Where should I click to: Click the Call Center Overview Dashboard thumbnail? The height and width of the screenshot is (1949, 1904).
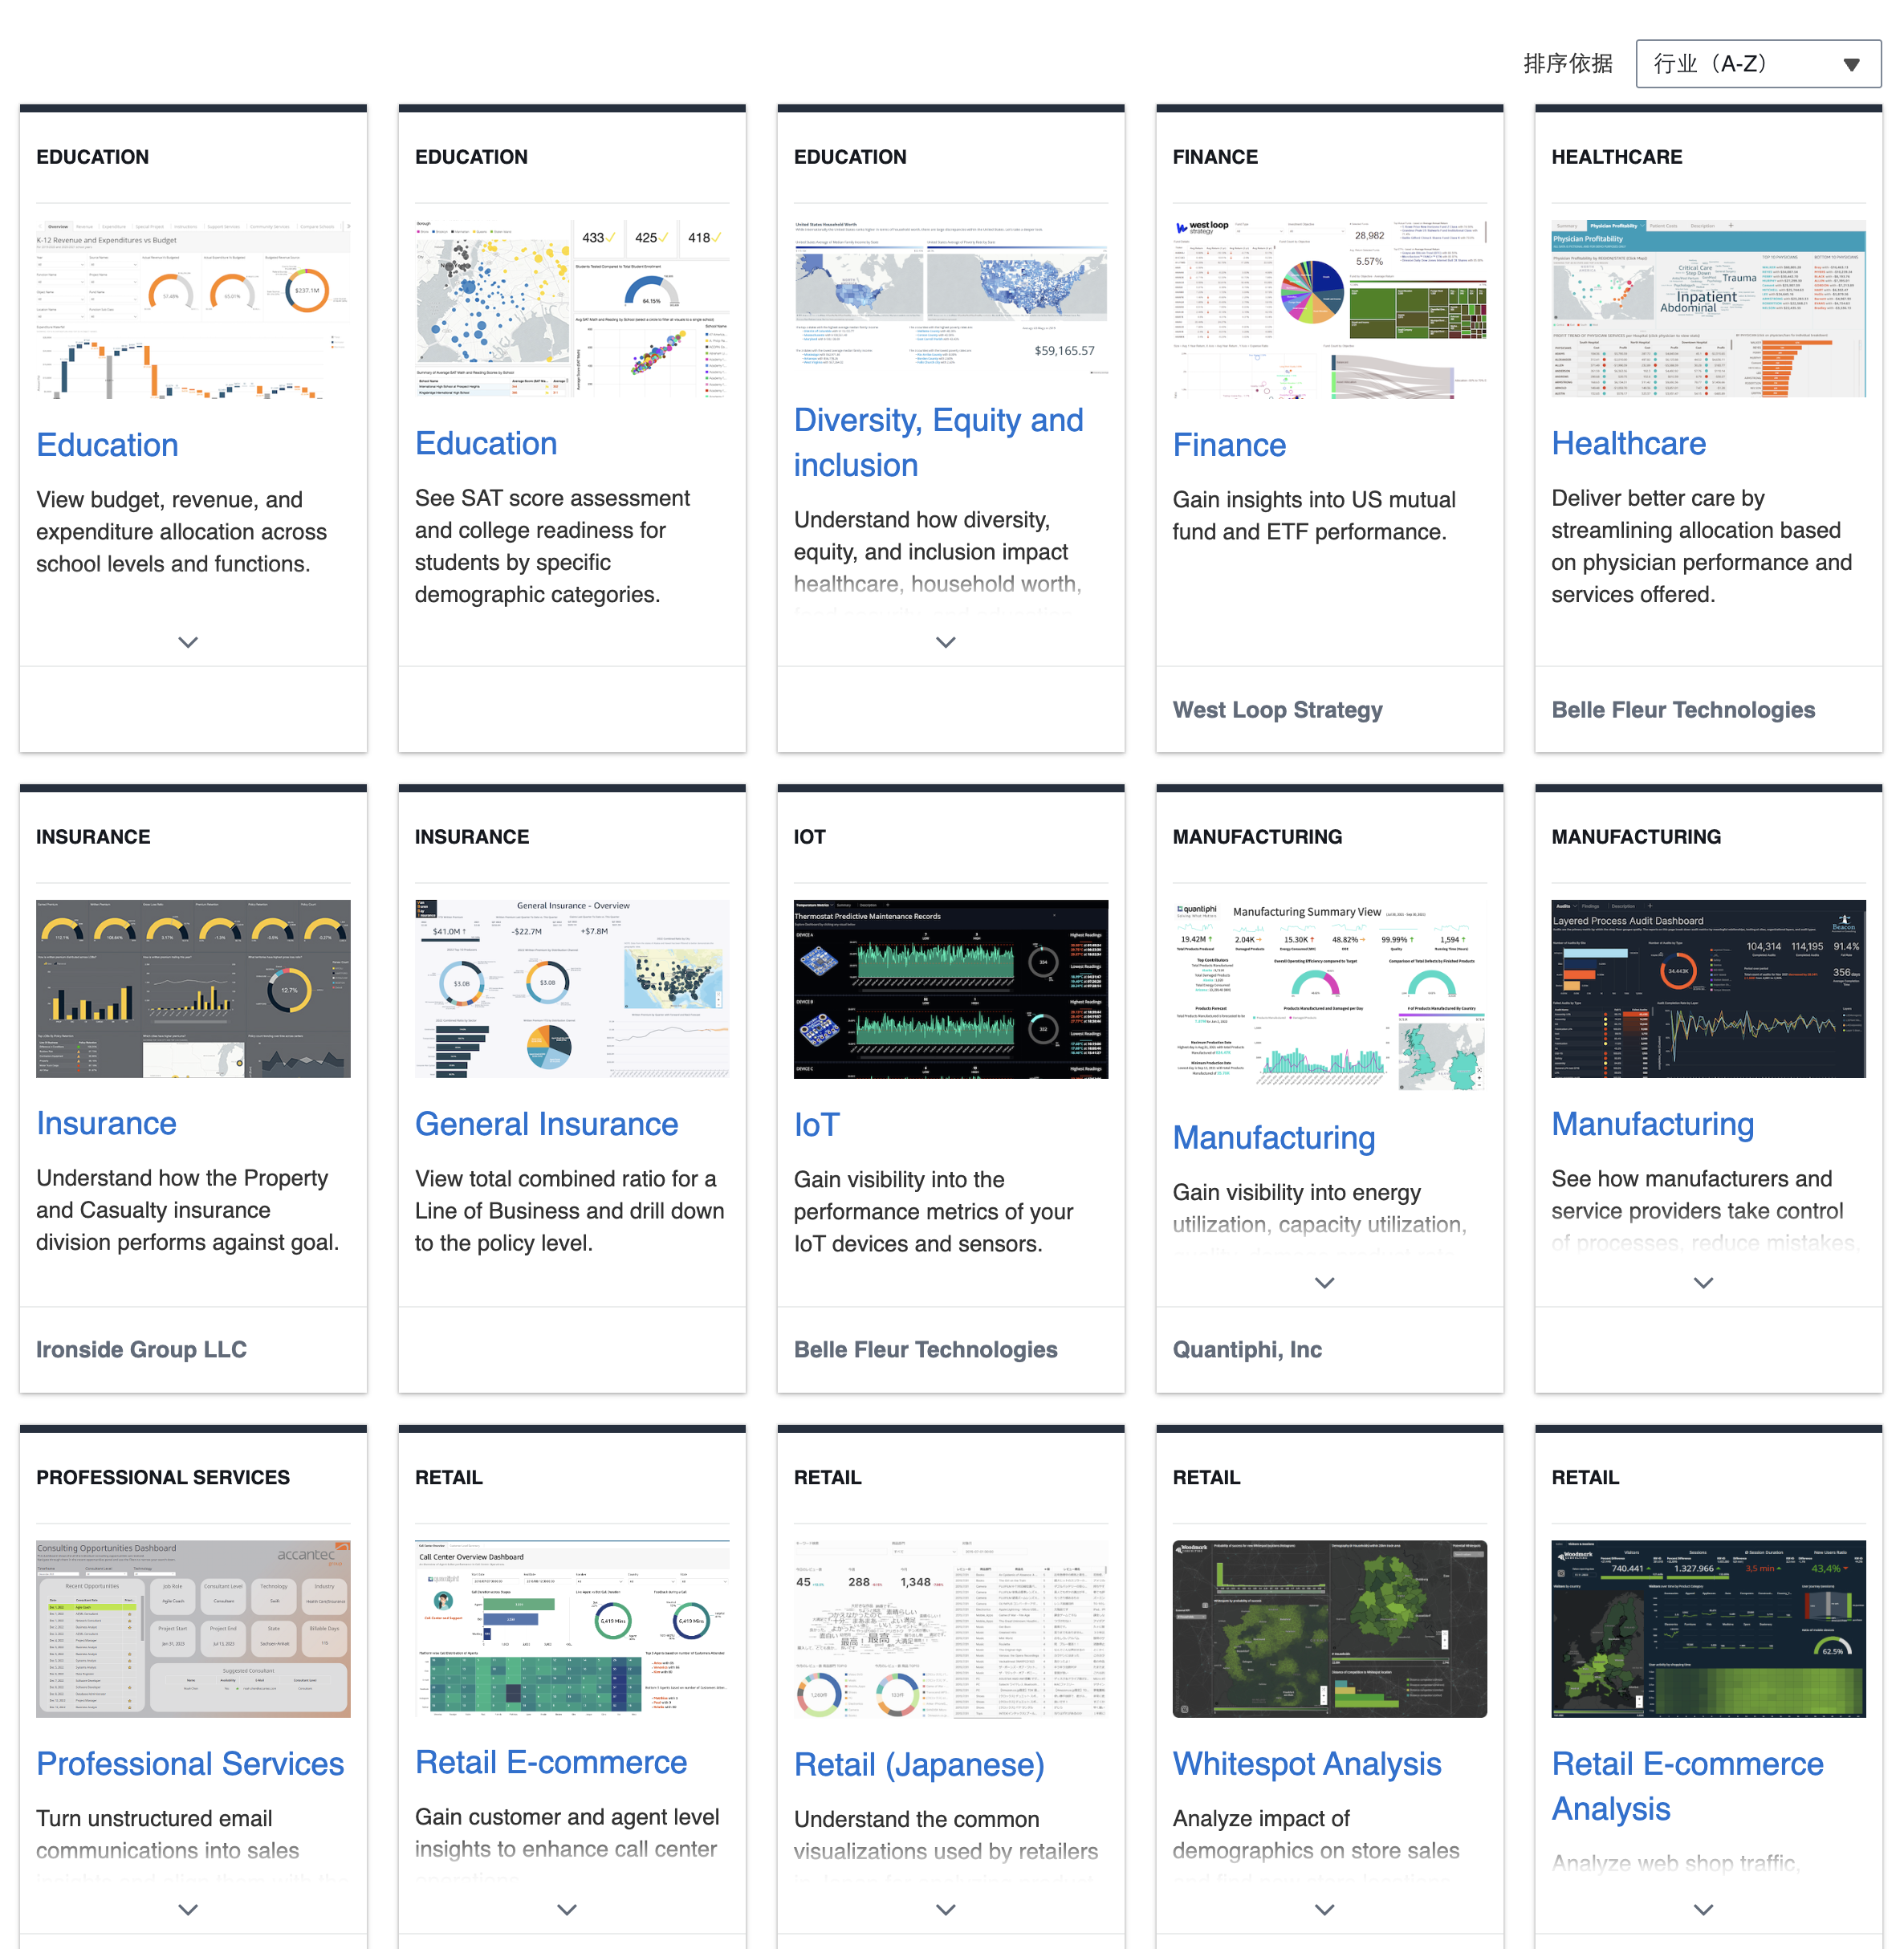[x=572, y=1628]
